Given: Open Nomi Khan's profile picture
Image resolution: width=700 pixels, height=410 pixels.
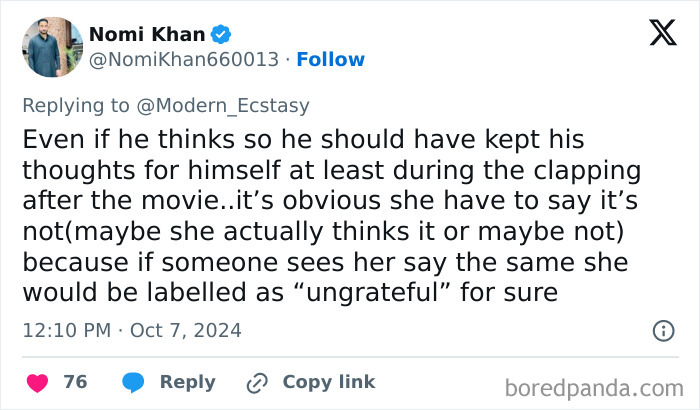Looking at the screenshot, I should pos(51,47).
